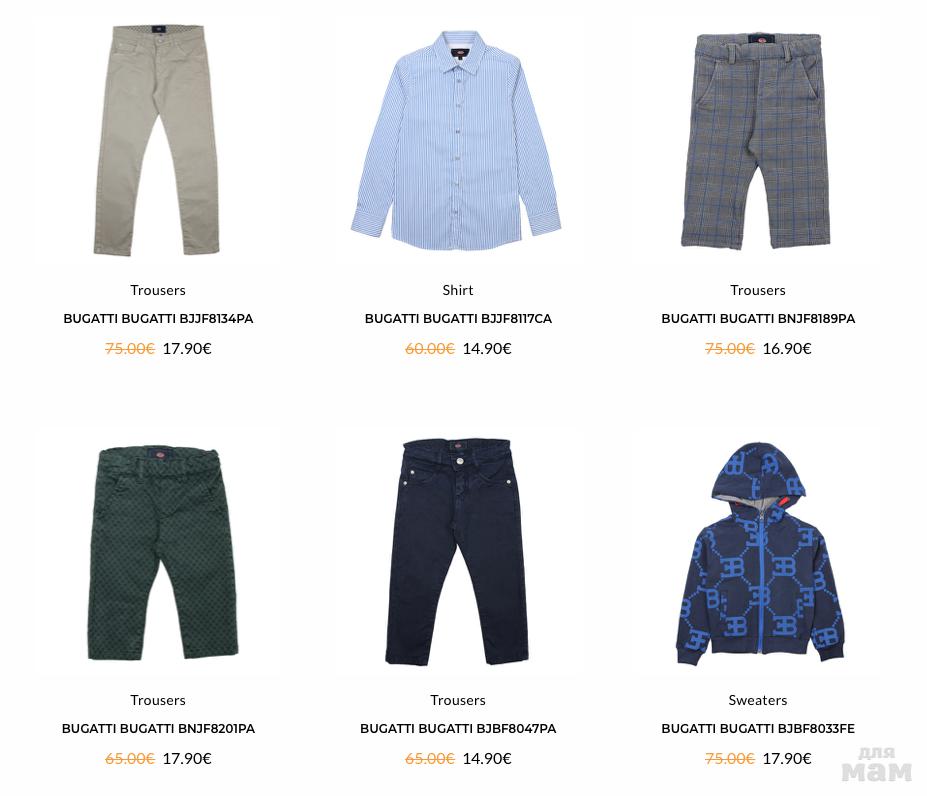The width and height of the screenshot is (927, 796).
Task: Open the blue striped shirt image
Action: pos(456,140)
